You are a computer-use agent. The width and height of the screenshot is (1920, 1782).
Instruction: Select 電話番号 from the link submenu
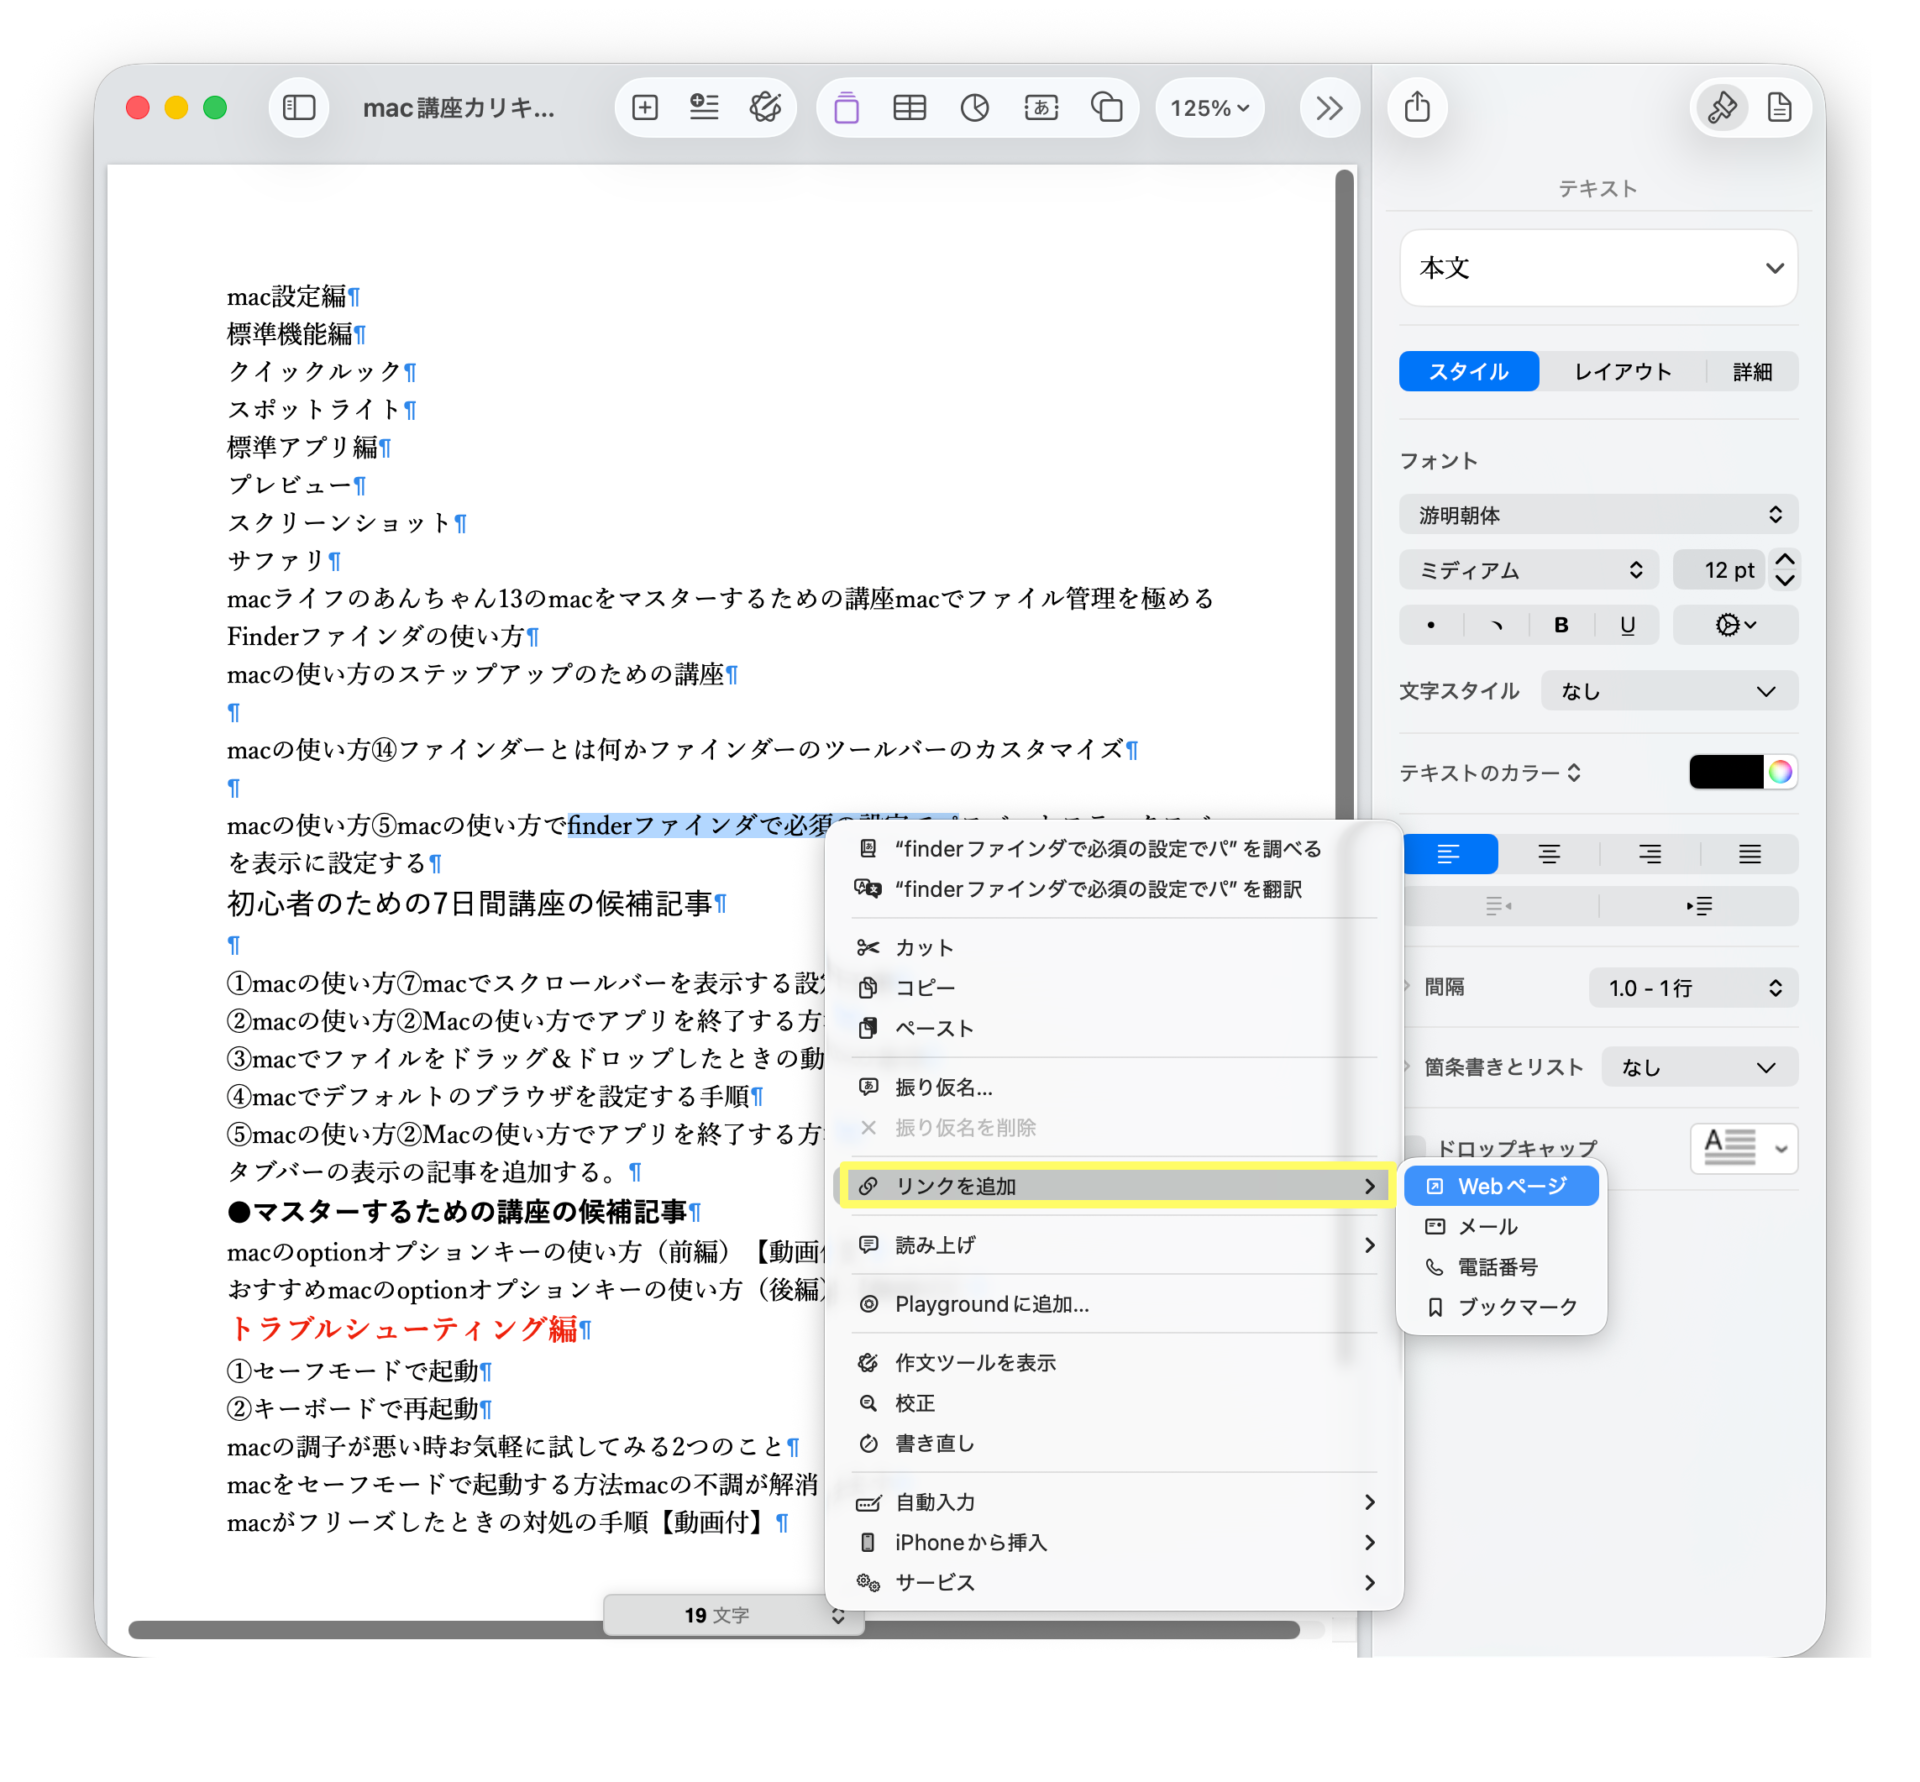1501,1267
